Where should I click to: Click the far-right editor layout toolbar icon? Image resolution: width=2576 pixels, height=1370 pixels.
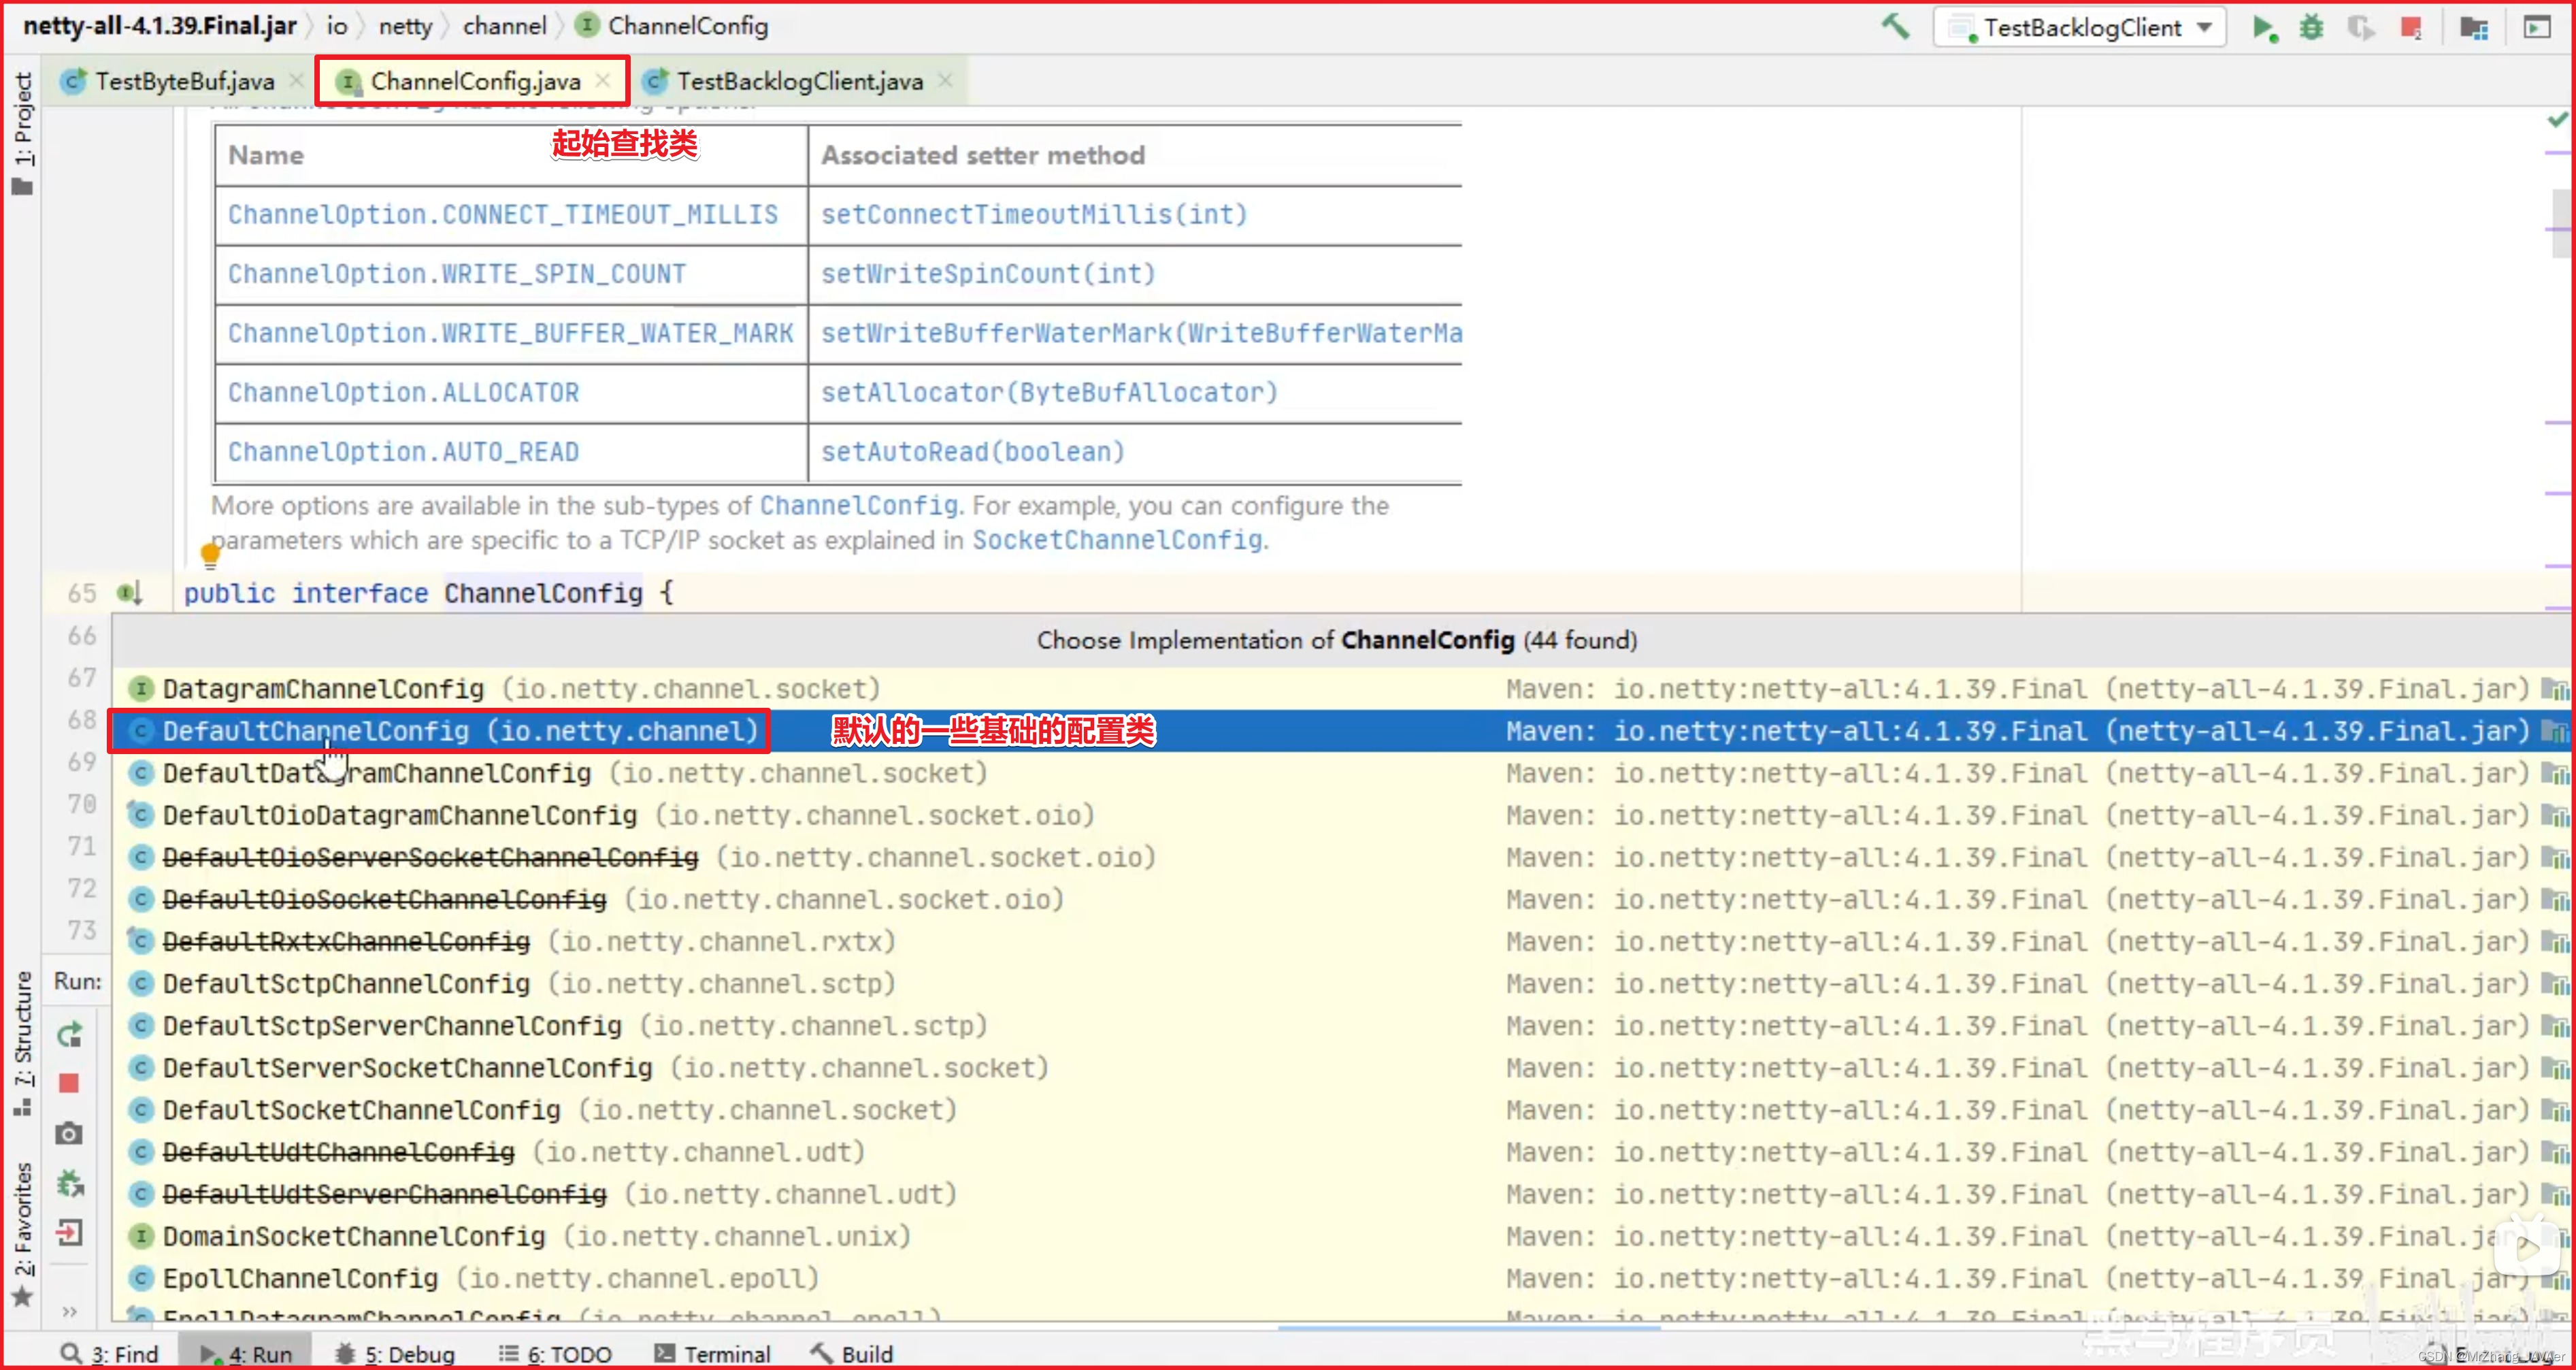2537,27
